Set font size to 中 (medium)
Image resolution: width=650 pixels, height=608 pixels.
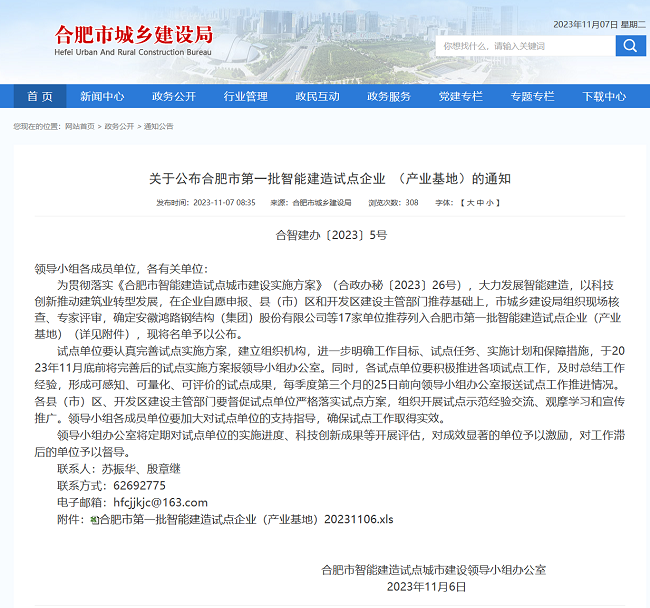(479, 202)
